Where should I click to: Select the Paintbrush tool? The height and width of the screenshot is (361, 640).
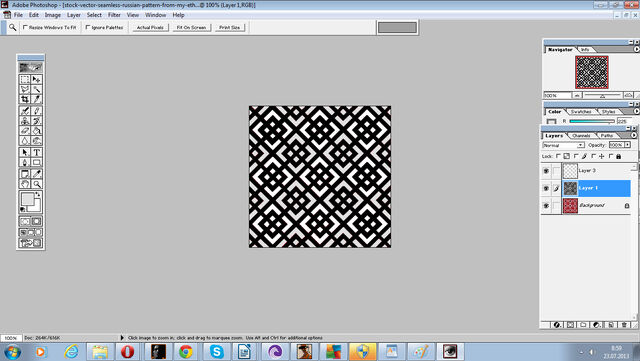point(37,110)
